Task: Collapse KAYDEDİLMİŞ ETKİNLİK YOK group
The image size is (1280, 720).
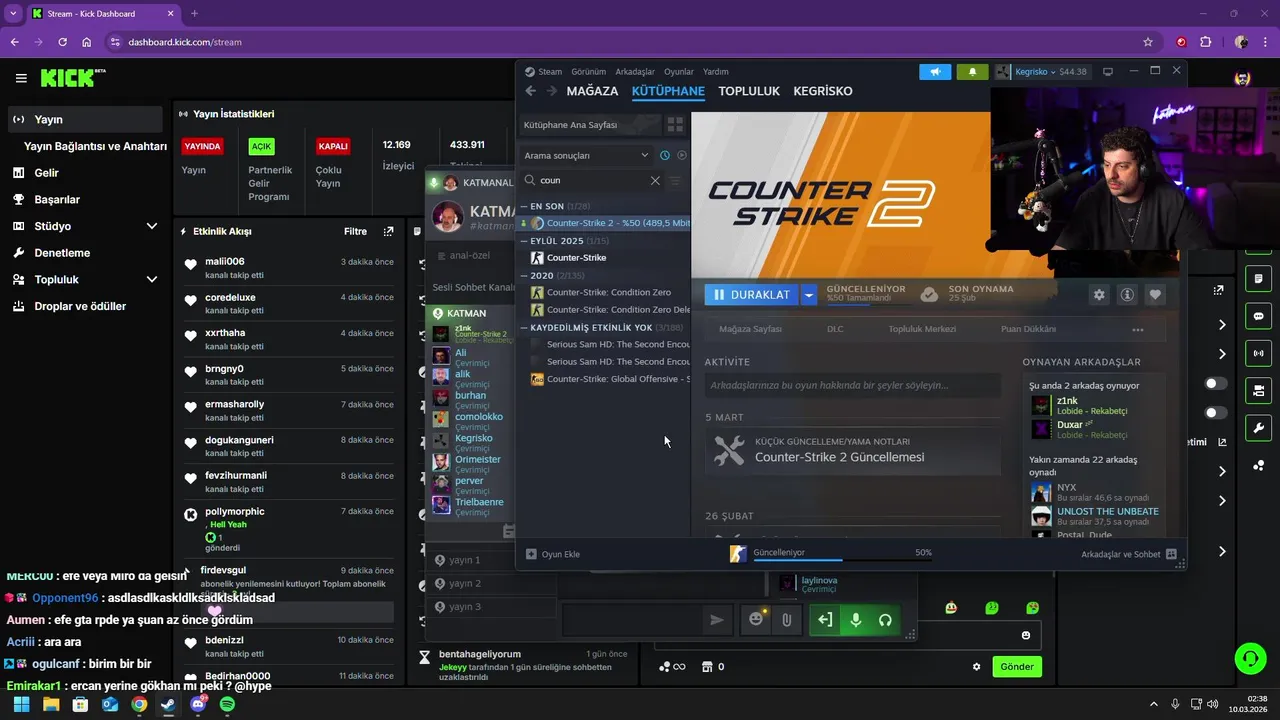Action: coord(523,327)
